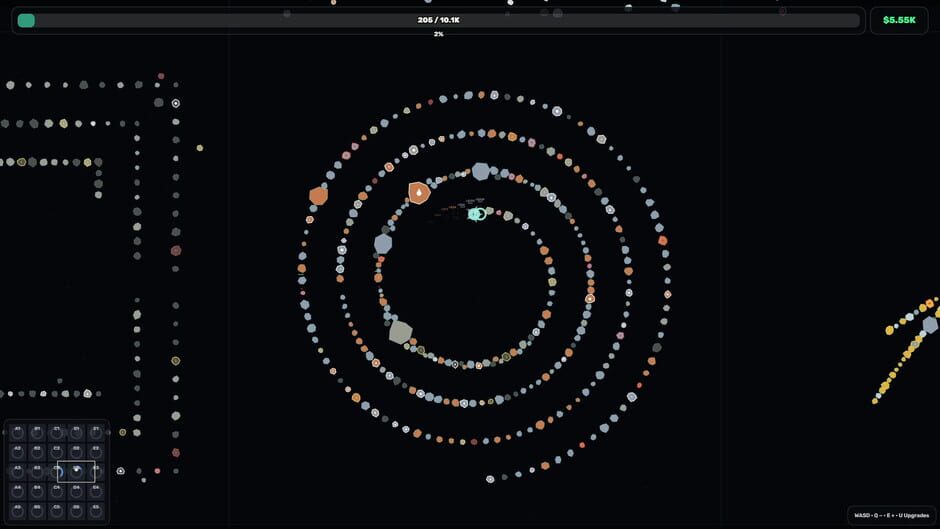Select minimap sector E1
This screenshot has height=529, width=940.
pyautogui.click(x=96, y=432)
